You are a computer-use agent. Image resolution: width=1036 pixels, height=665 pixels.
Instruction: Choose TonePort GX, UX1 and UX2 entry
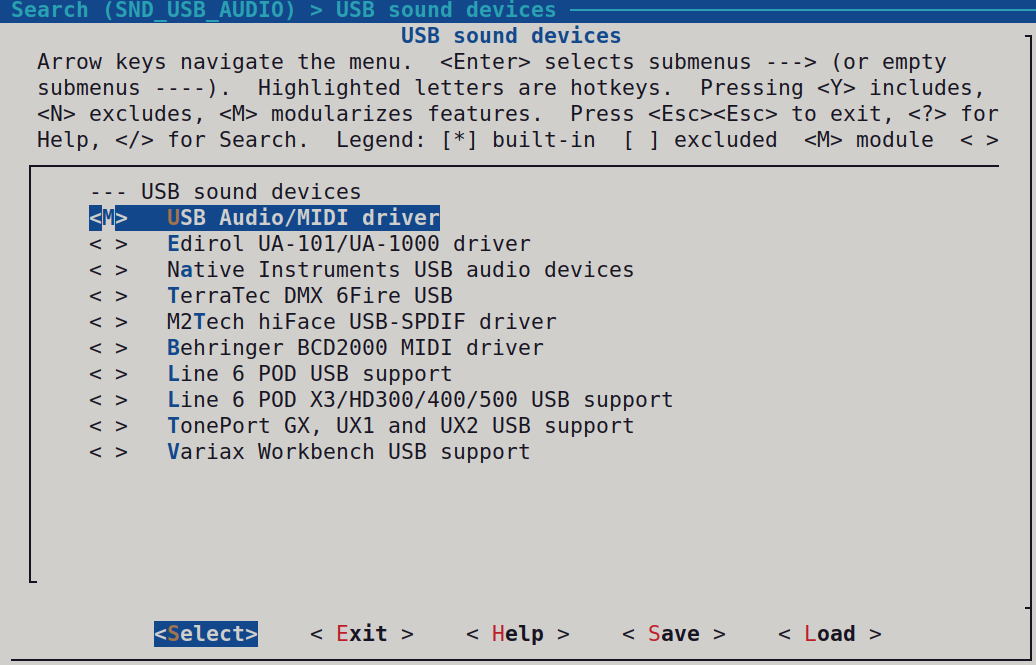pos(400,426)
